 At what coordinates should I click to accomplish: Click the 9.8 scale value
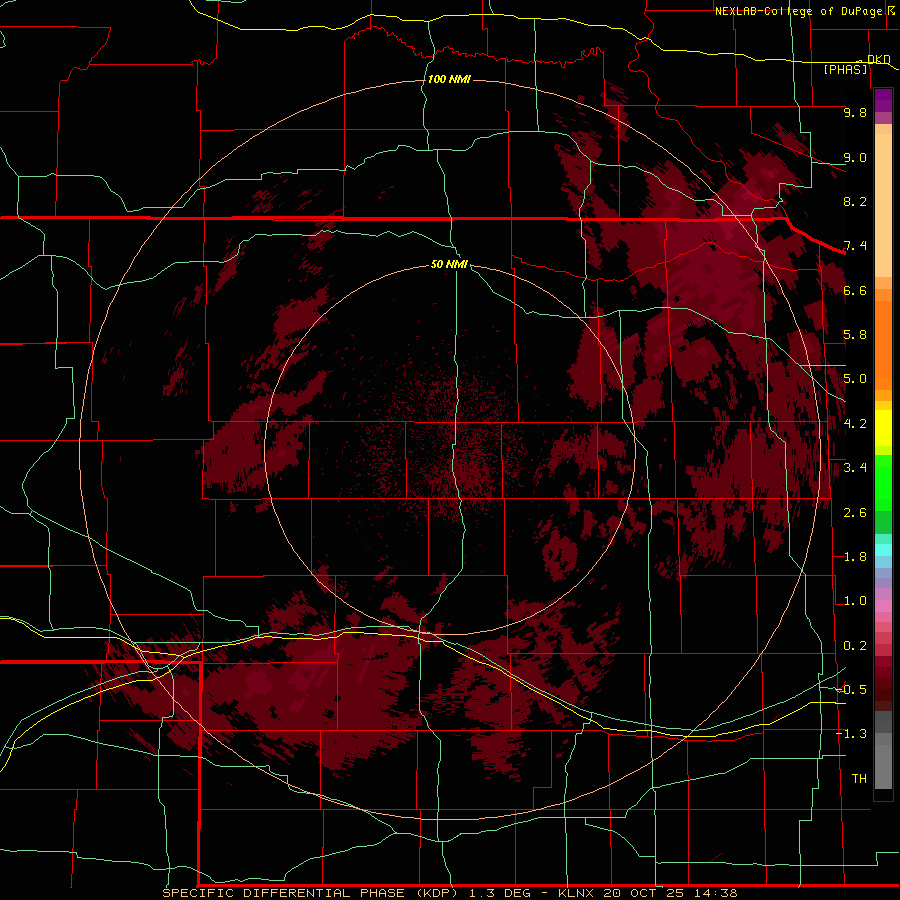pyautogui.click(x=855, y=112)
